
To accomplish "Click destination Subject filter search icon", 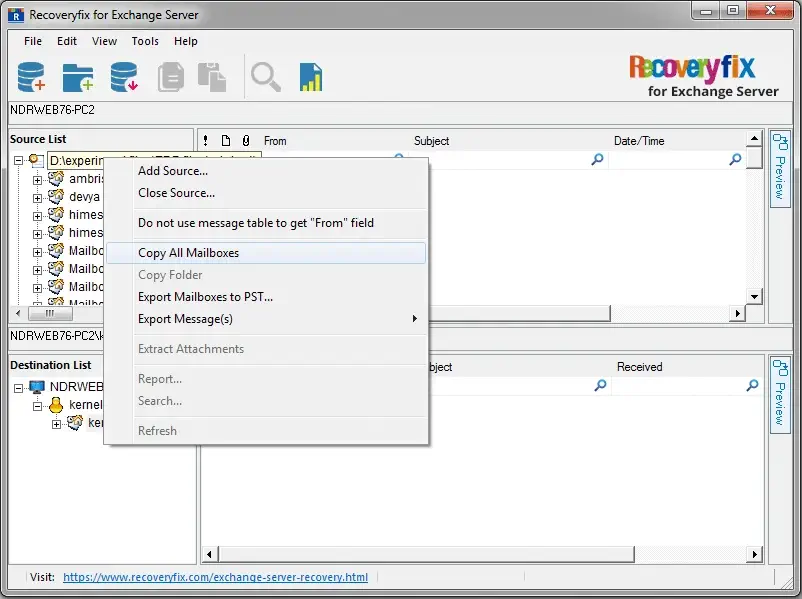I will click(x=600, y=385).
